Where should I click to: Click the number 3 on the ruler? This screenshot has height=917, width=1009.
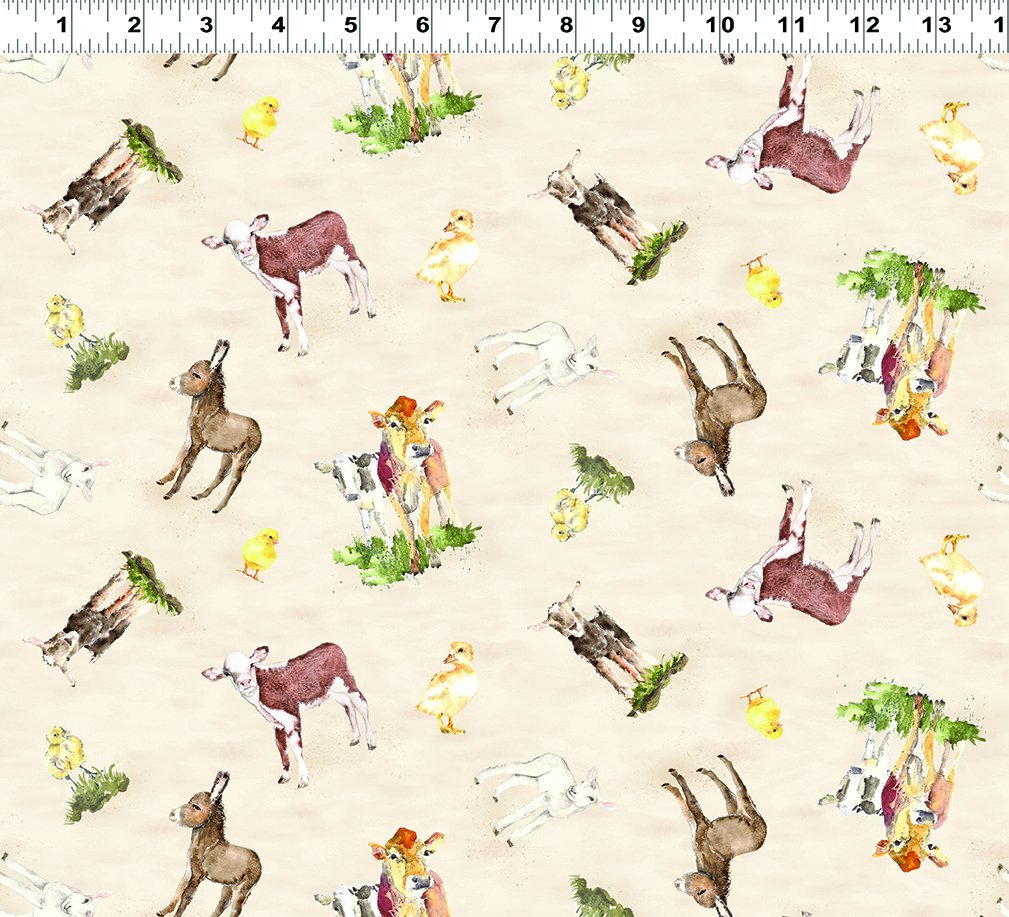click(206, 25)
